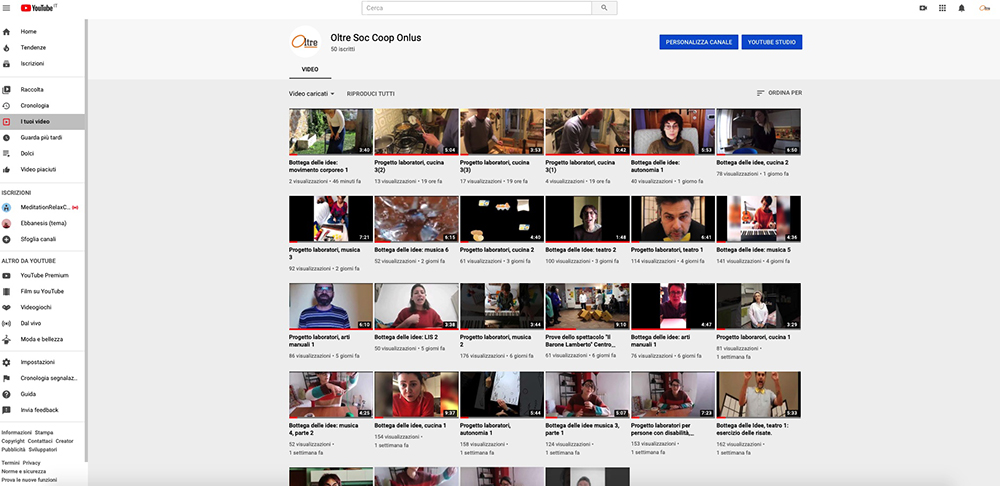The width and height of the screenshot is (1000, 486).
Task: Open Ebbanesis (tema) subscription
Action: tap(42, 223)
